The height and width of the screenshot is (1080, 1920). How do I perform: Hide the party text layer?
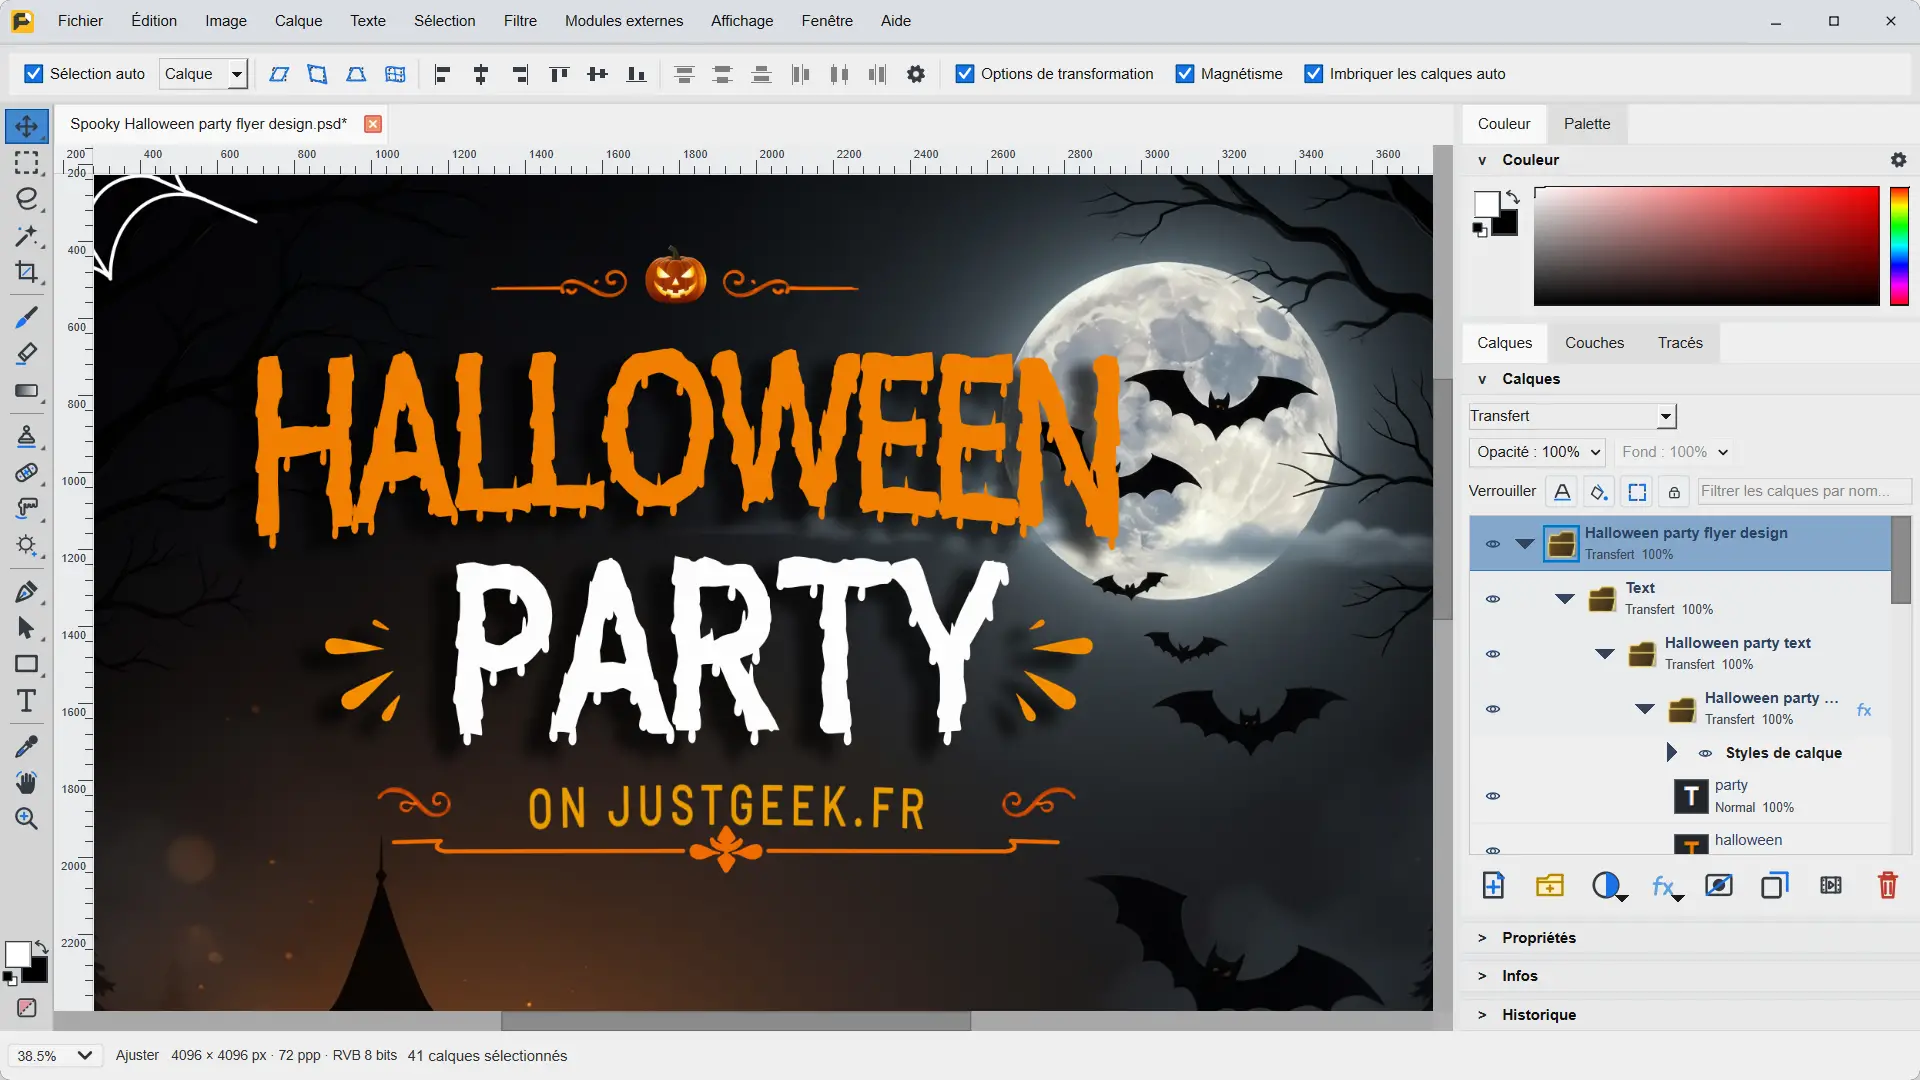click(x=1492, y=796)
